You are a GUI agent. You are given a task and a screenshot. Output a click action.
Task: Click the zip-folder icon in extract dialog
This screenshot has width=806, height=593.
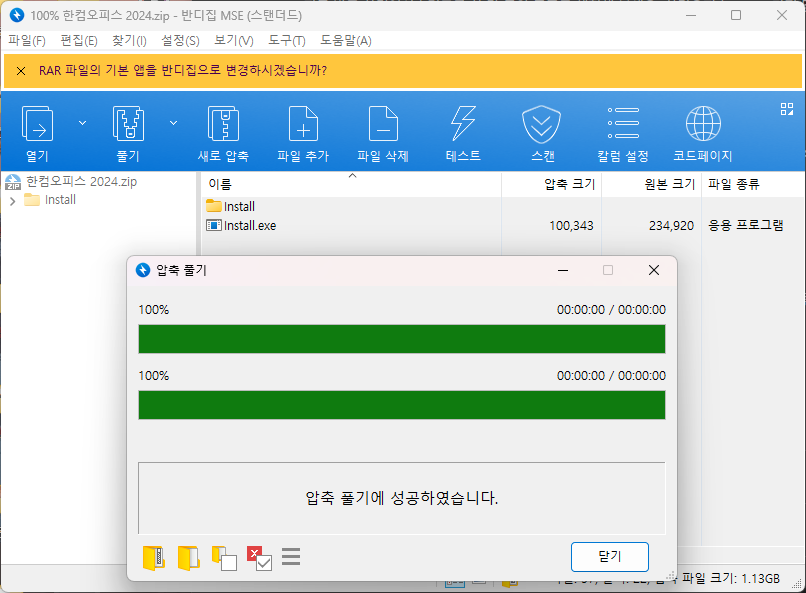(154, 558)
